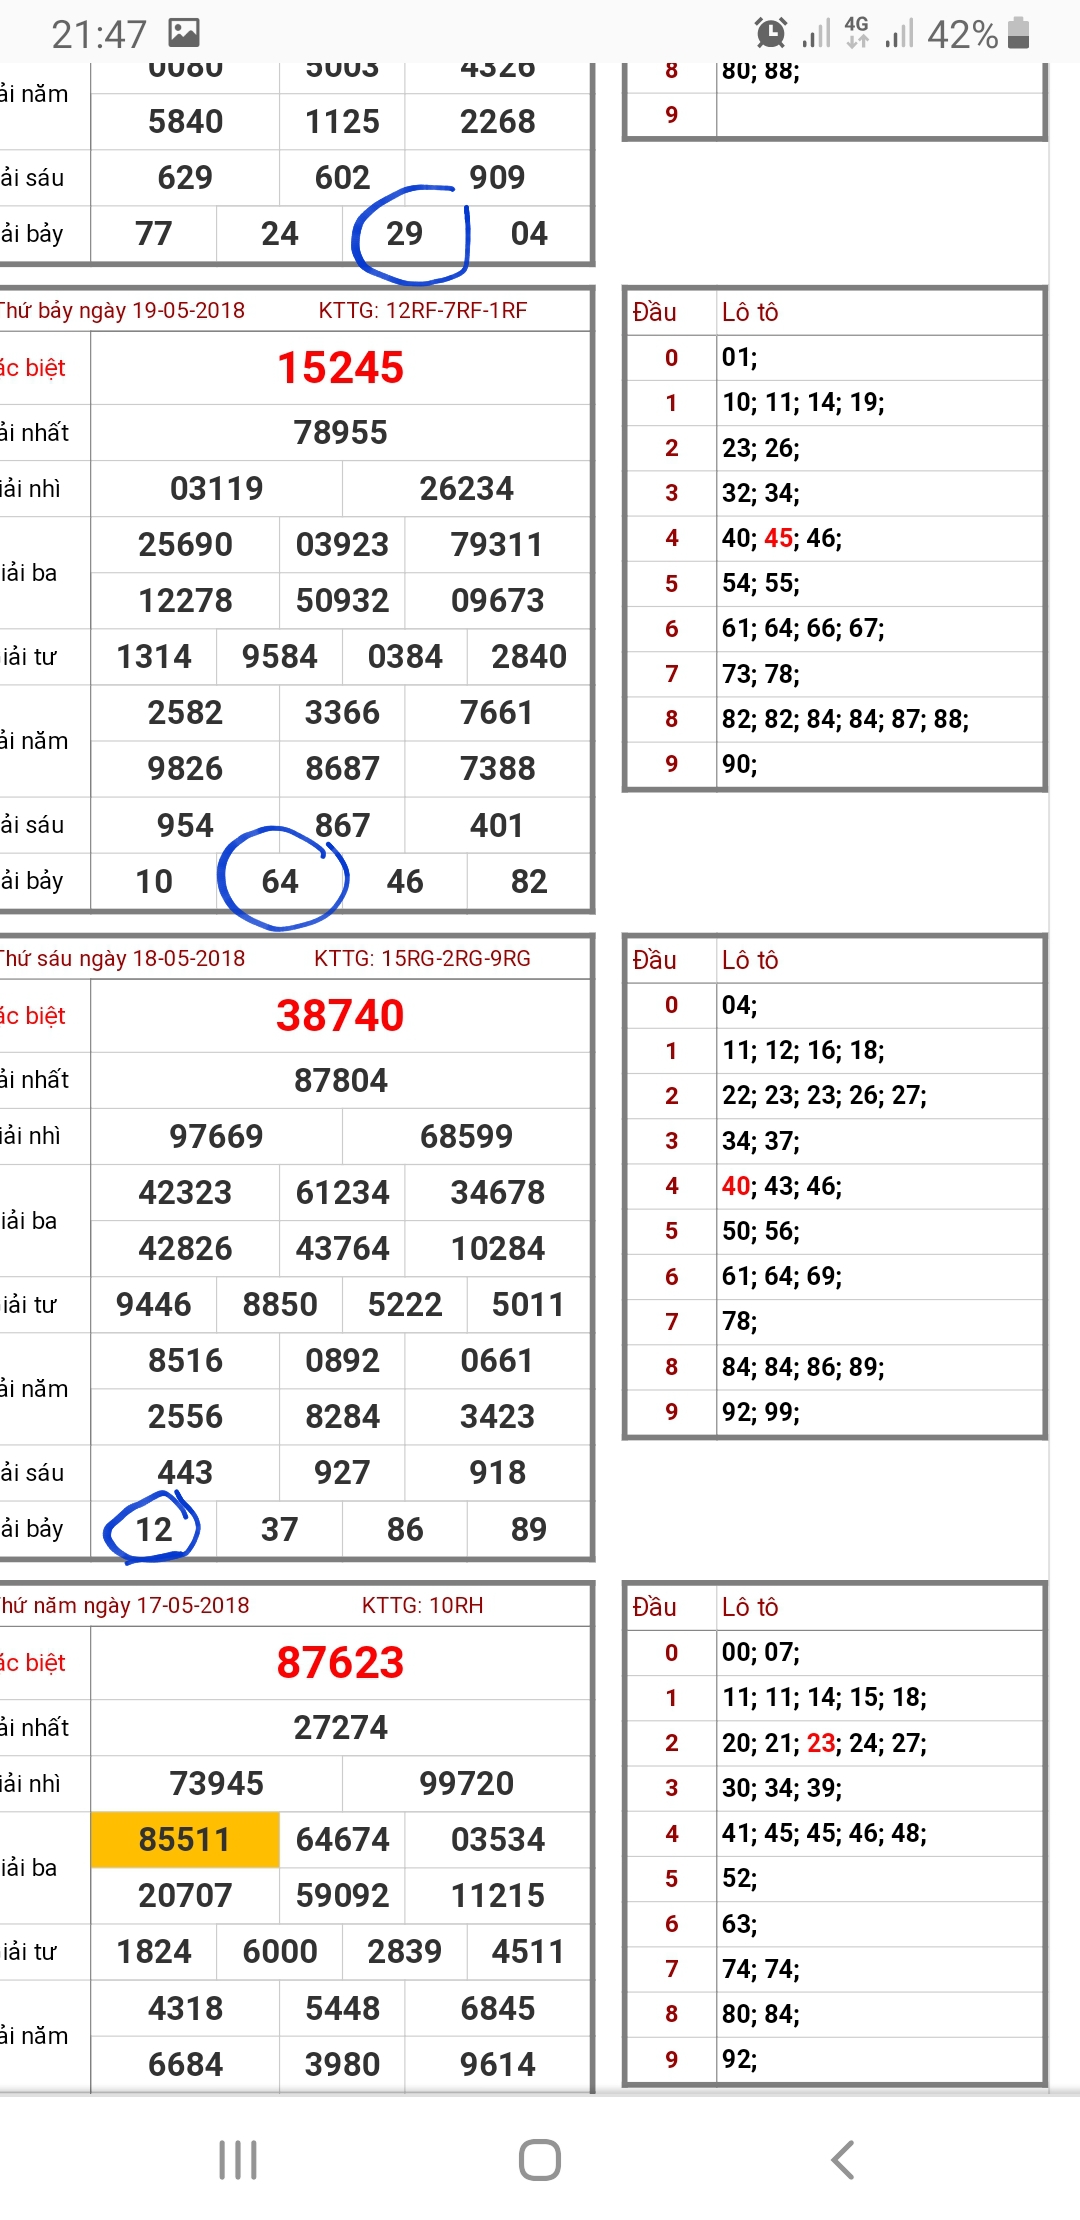
Task: Tap Lô tô row '74; 74;'
Action: [761, 1969]
